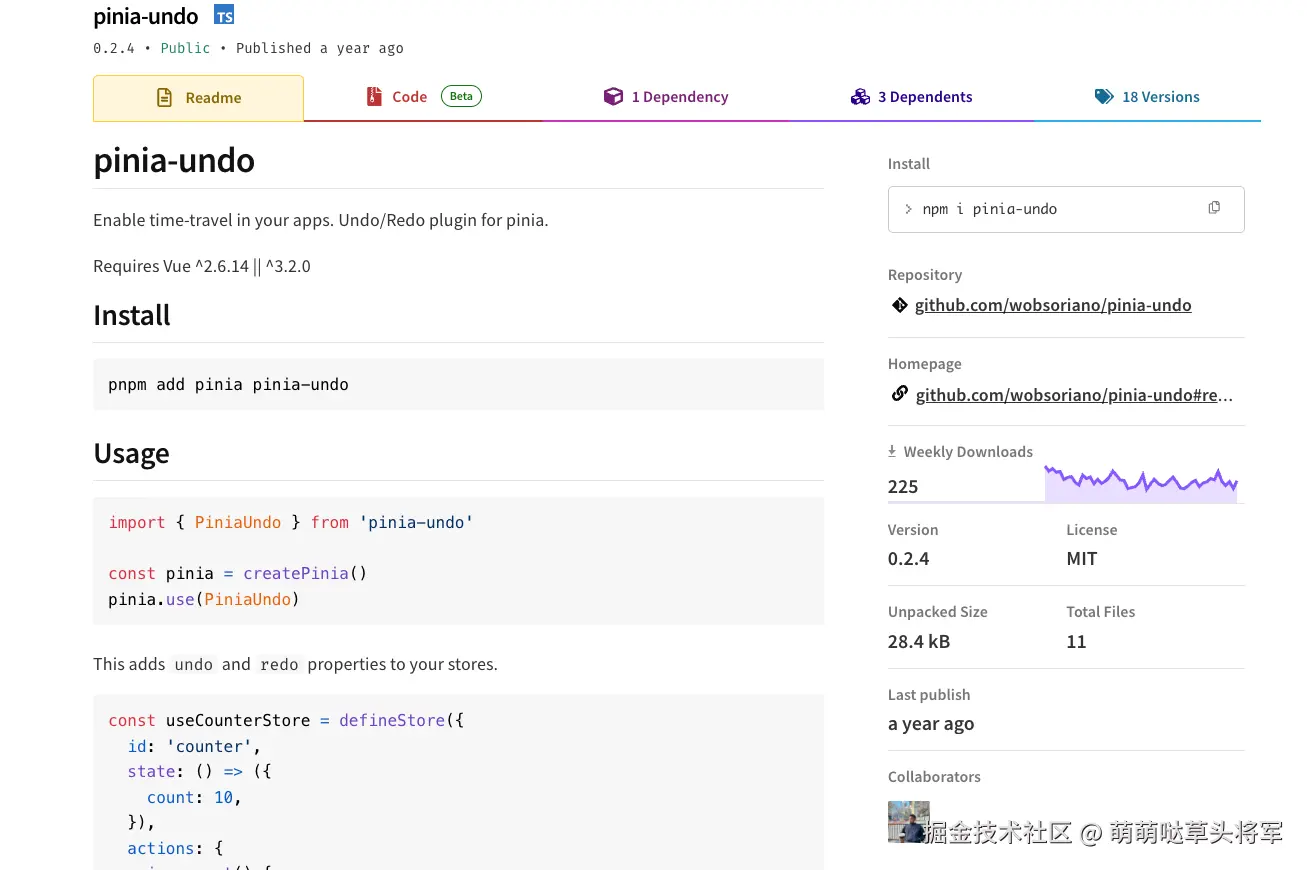
Task: Click the count: 10 code line
Action: pos(194,797)
